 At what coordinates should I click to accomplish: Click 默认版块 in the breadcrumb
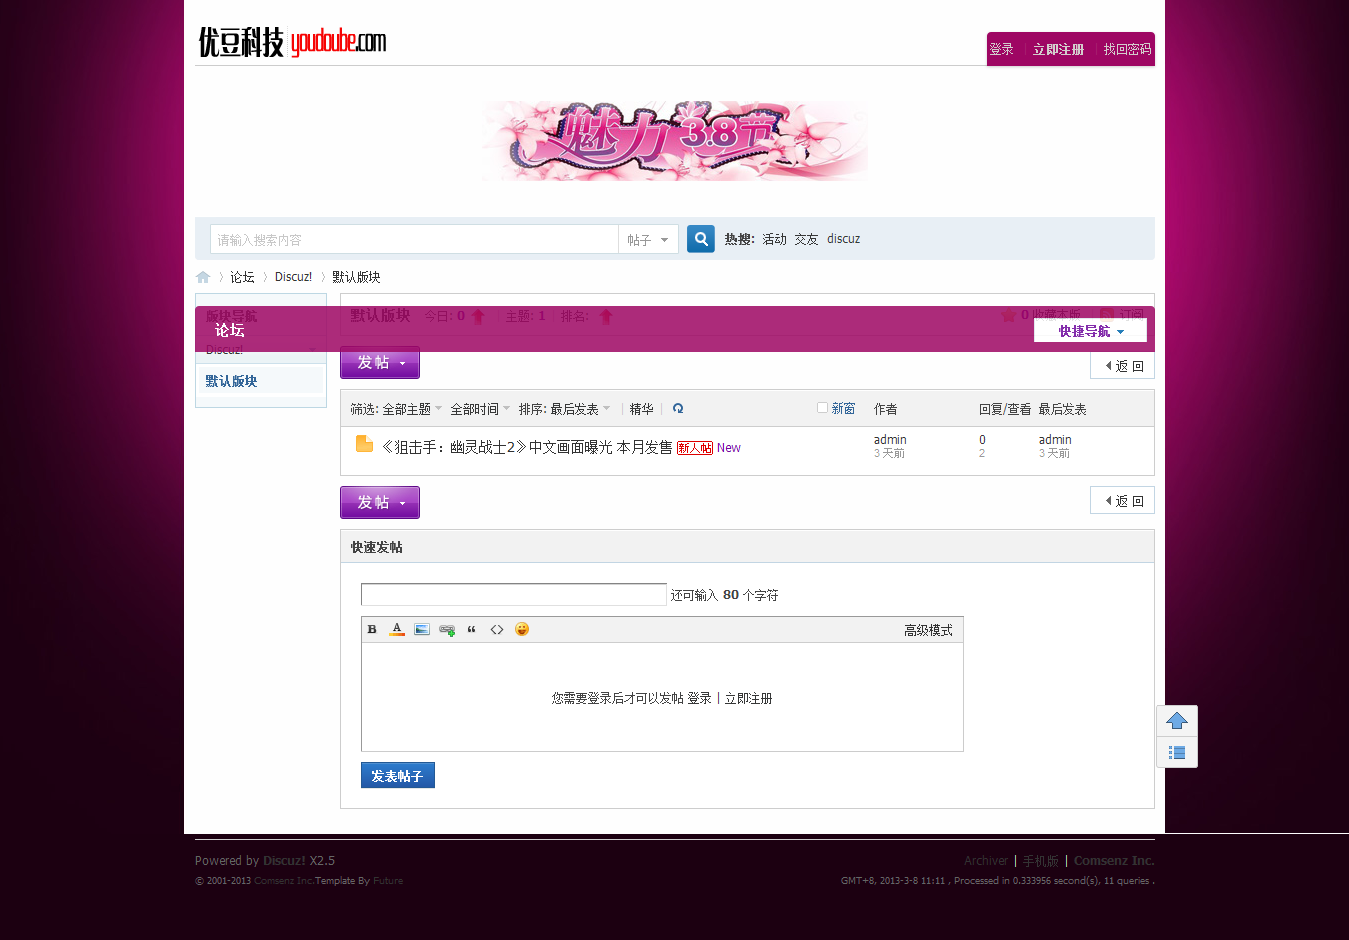point(356,277)
